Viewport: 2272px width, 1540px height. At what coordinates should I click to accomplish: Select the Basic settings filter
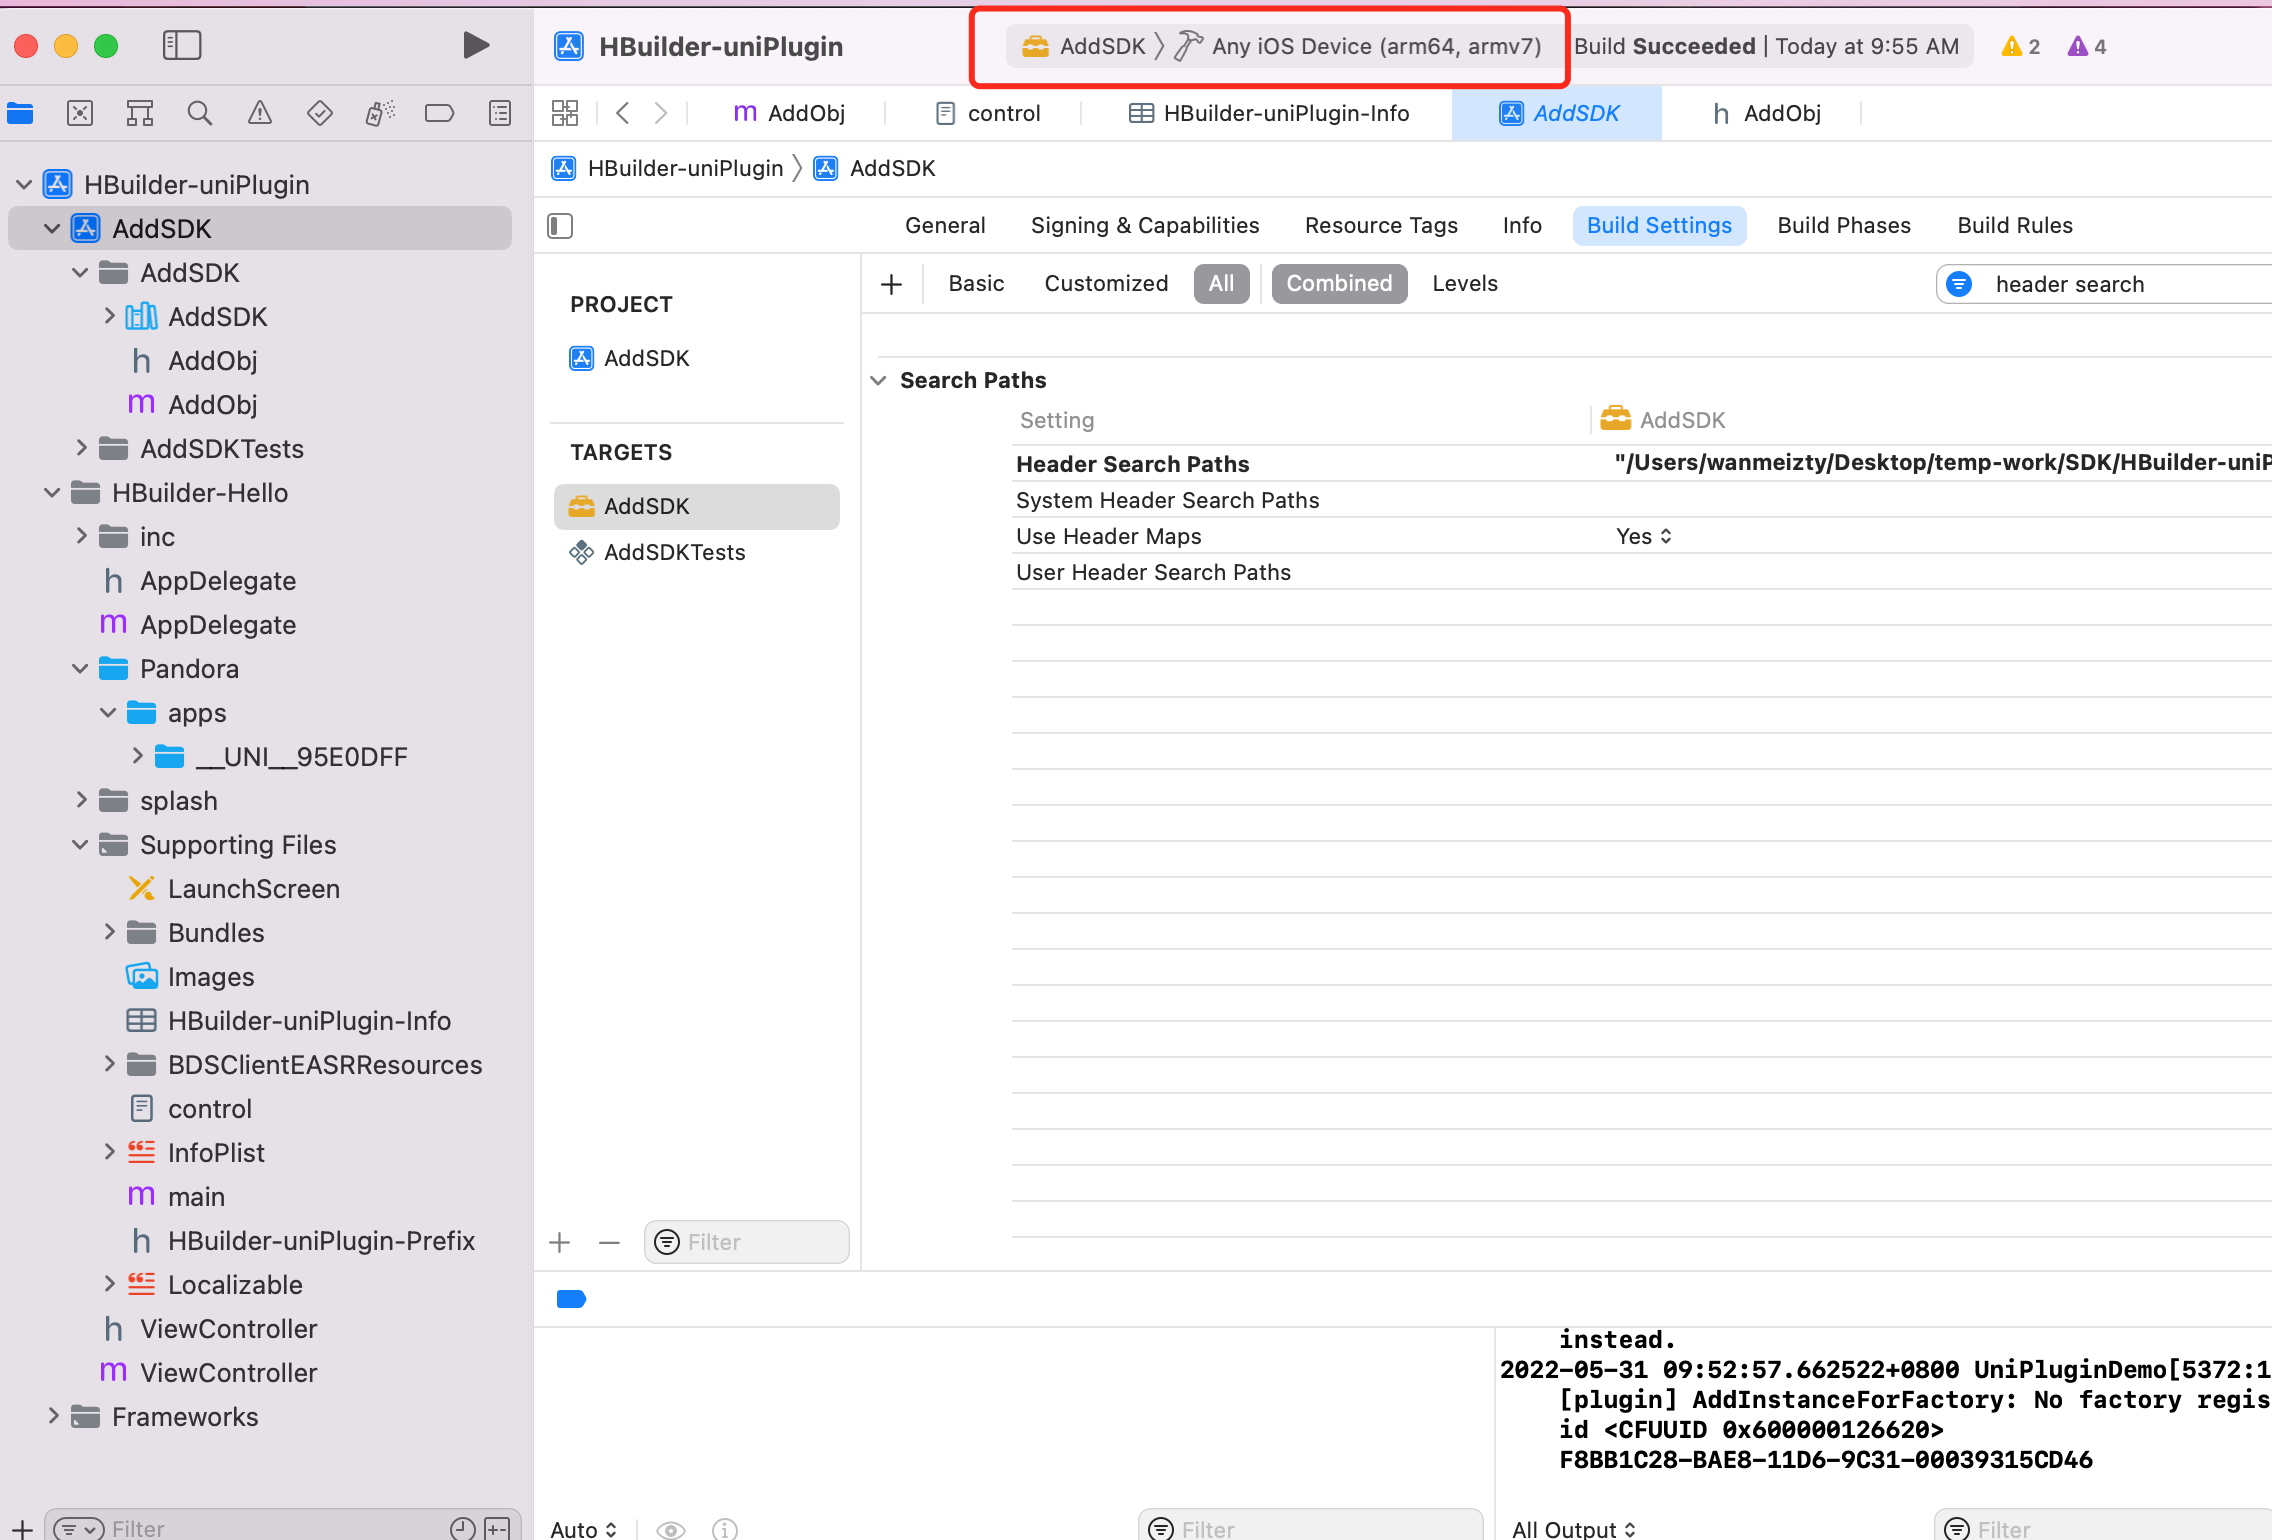coord(976,284)
